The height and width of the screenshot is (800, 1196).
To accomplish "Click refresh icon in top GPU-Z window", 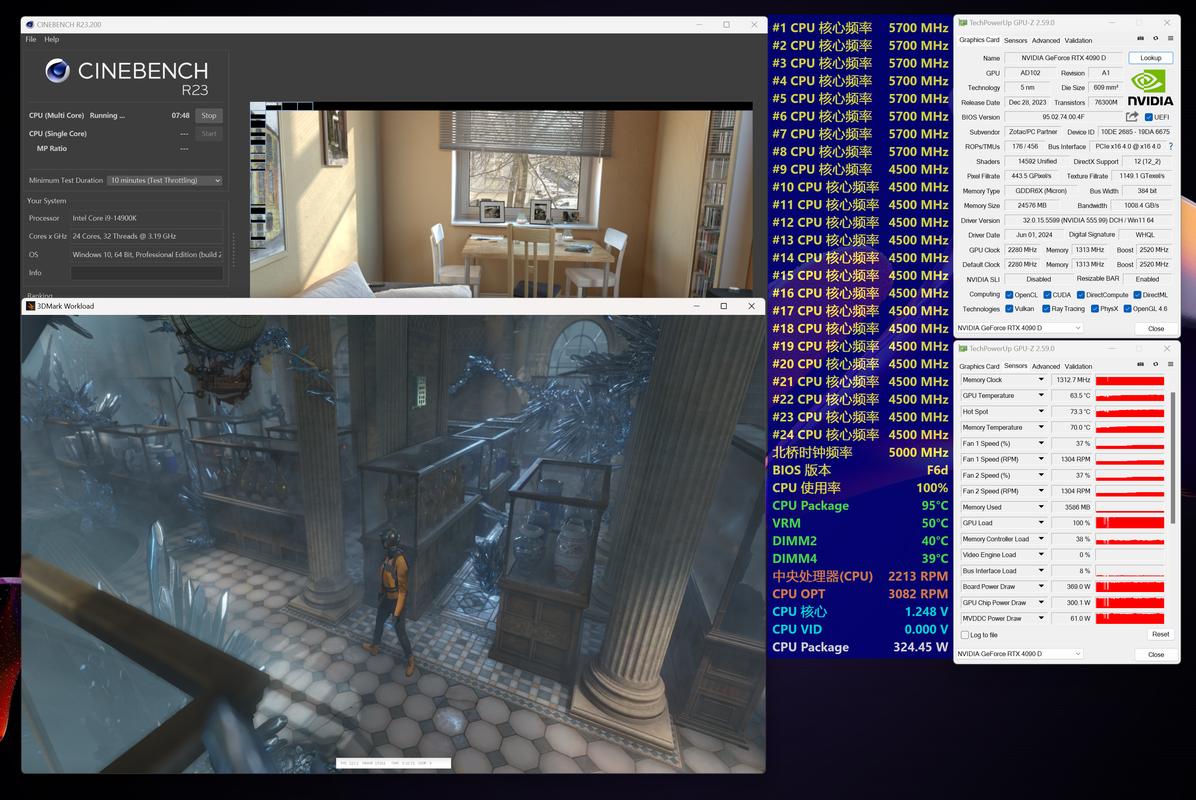I will (x=1155, y=40).
